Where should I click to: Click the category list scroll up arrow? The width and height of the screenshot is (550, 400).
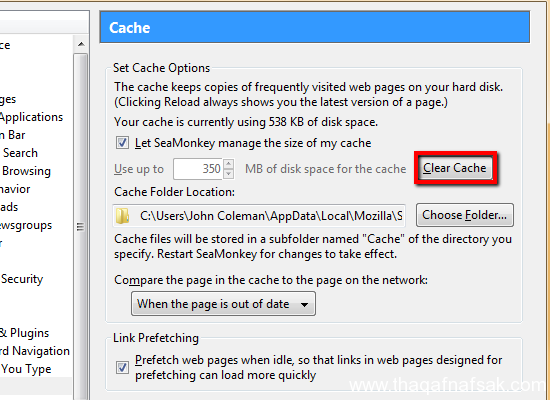[x=81, y=44]
